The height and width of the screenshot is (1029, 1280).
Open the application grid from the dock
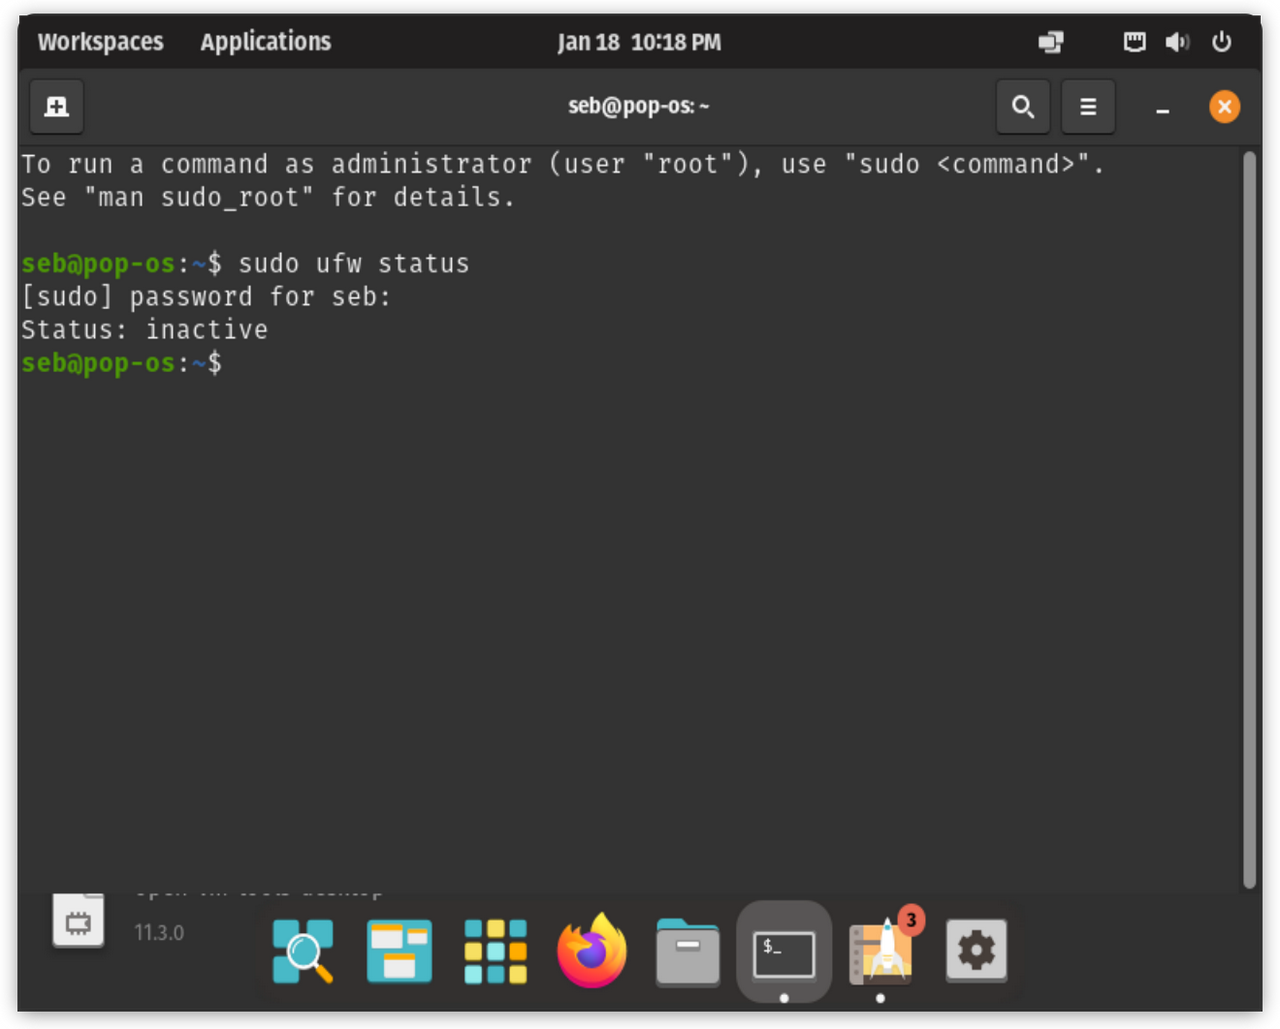click(x=495, y=951)
